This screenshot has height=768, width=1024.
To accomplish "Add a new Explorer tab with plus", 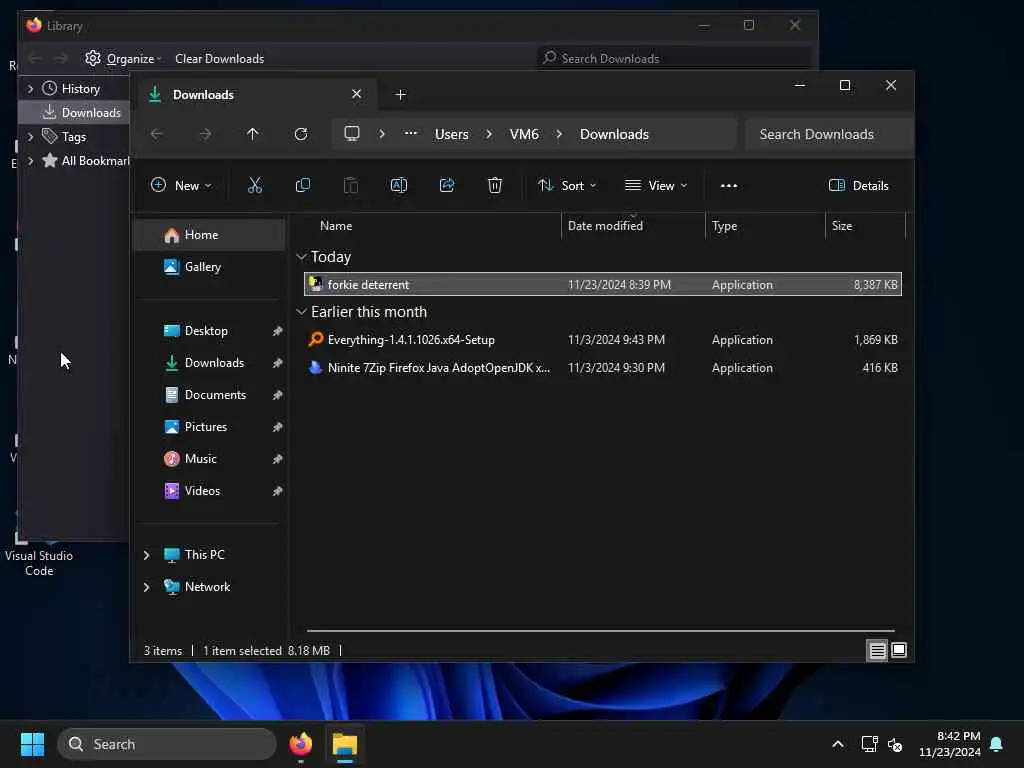I will tap(401, 95).
